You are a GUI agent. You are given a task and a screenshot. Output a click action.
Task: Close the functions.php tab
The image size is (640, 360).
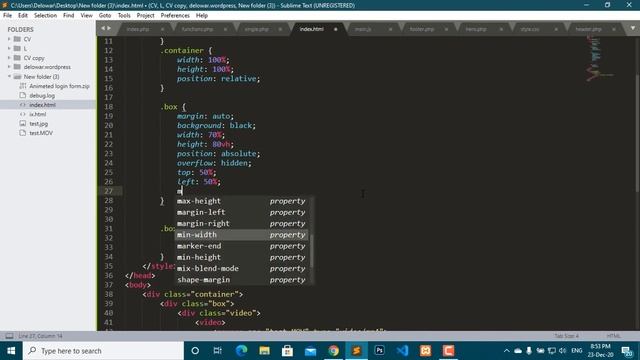(225, 29)
